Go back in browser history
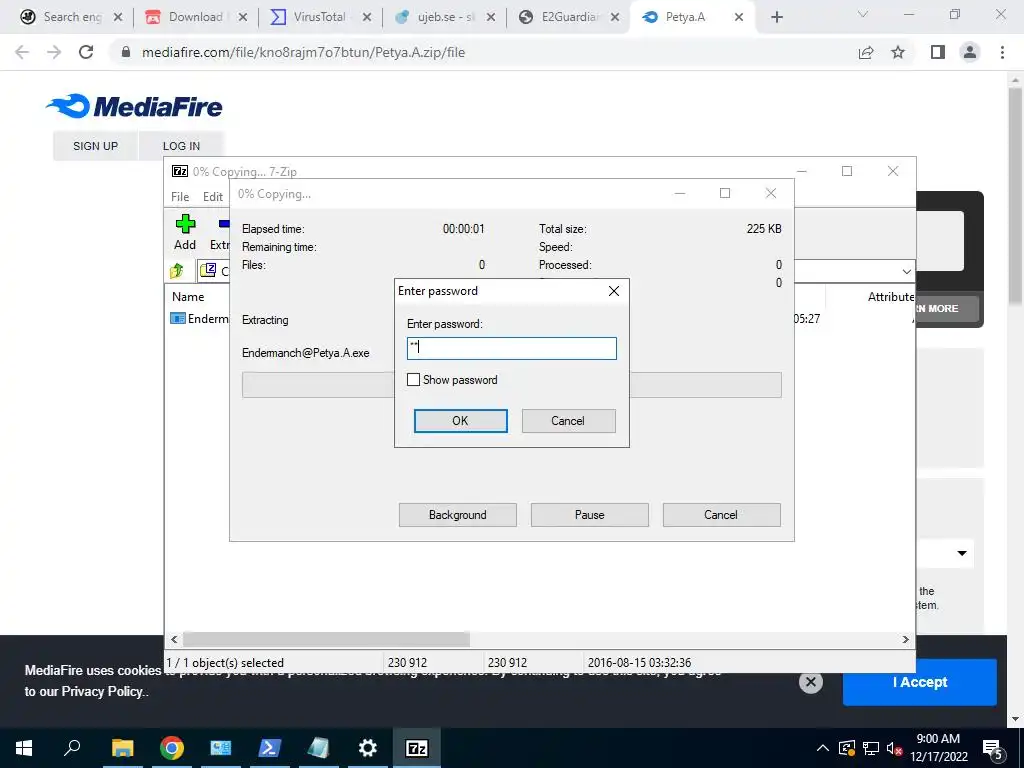The height and width of the screenshot is (768, 1024). click(x=22, y=52)
